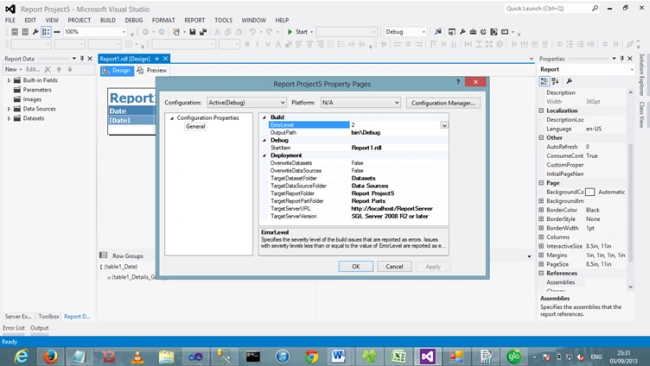Switch to the Design tab
The image size is (650, 366).
tap(116, 70)
